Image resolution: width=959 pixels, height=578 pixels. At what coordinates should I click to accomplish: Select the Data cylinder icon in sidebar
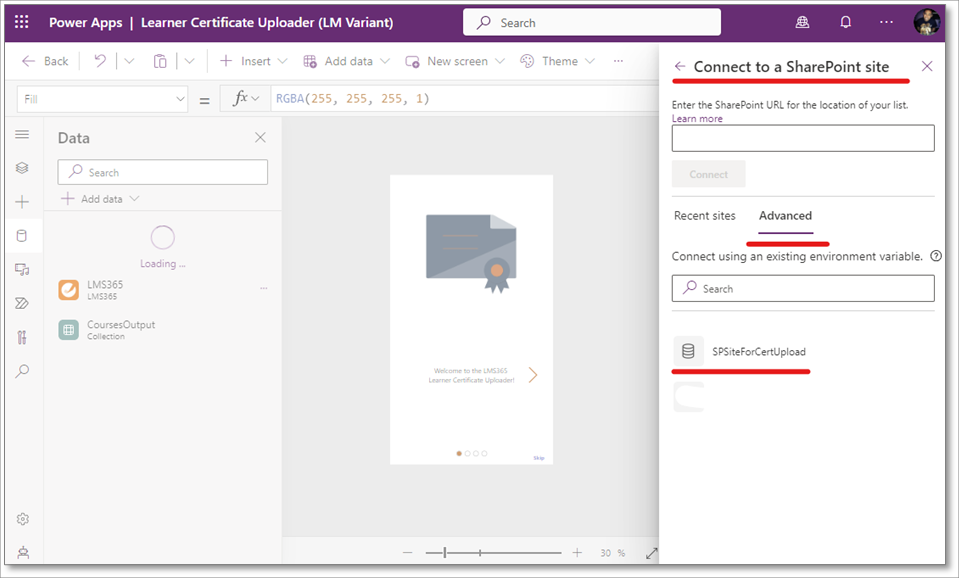(x=22, y=236)
